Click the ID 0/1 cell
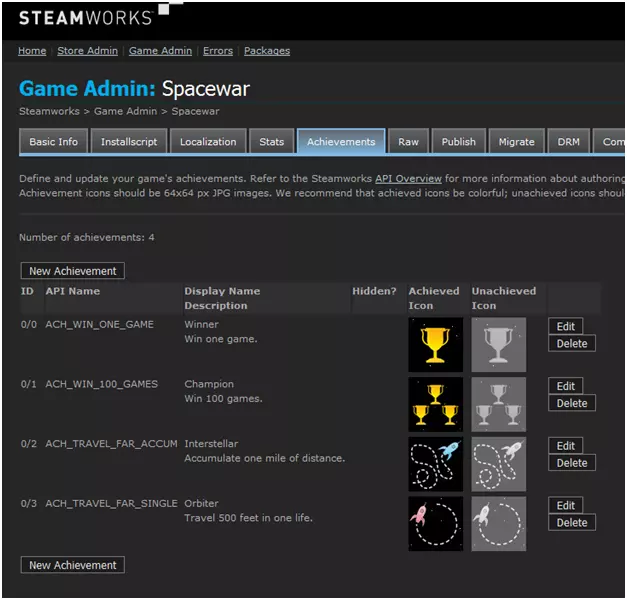The image size is (627, 600). click(x=29, y=384)
